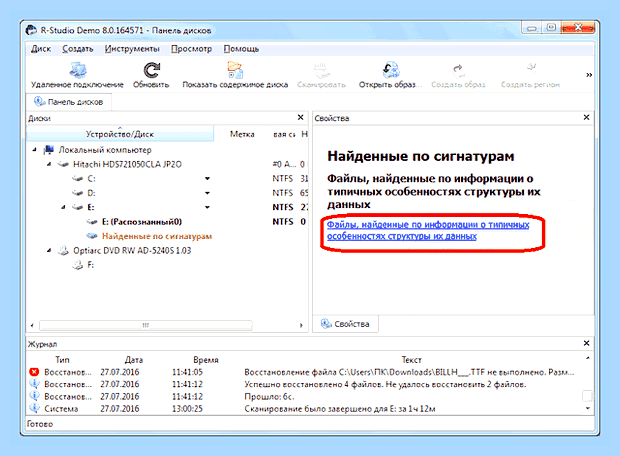
Task: Open the dropdown arrow for drive C:
Action: click(207, 179)
